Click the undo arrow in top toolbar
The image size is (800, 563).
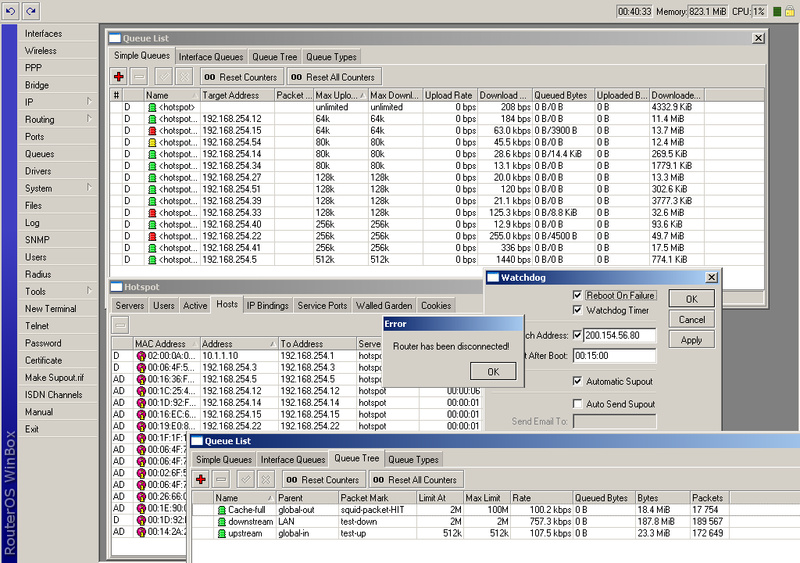coord(11,10)
